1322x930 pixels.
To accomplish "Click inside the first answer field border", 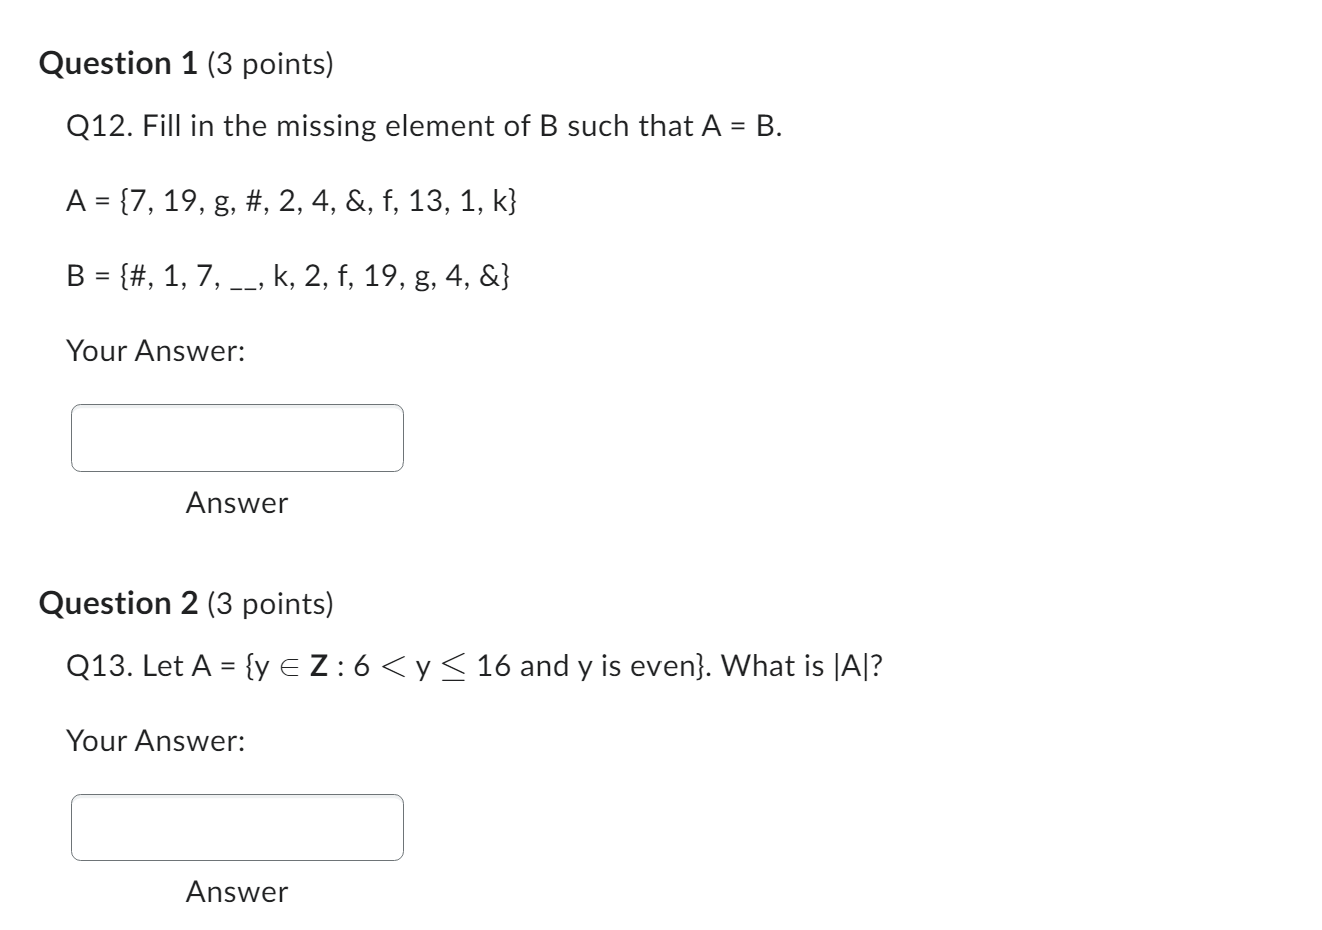I will [236, 437].
